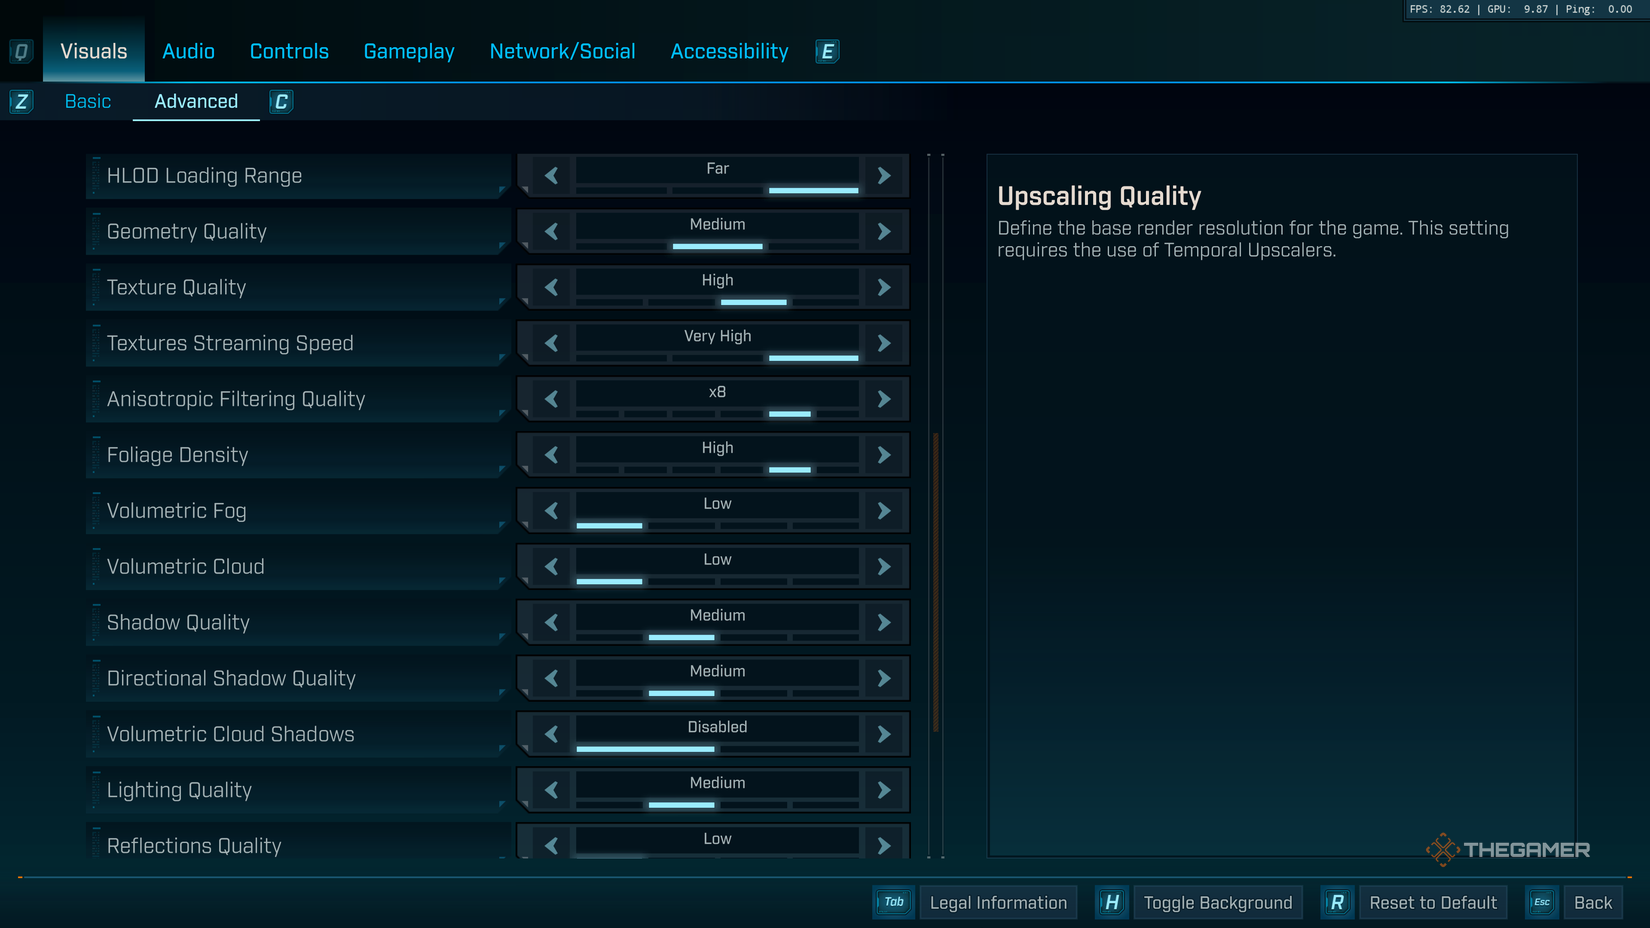This screenshot has height=928, width=1650.
Task: Switch to the Audio tab
Action: point(188,52)
